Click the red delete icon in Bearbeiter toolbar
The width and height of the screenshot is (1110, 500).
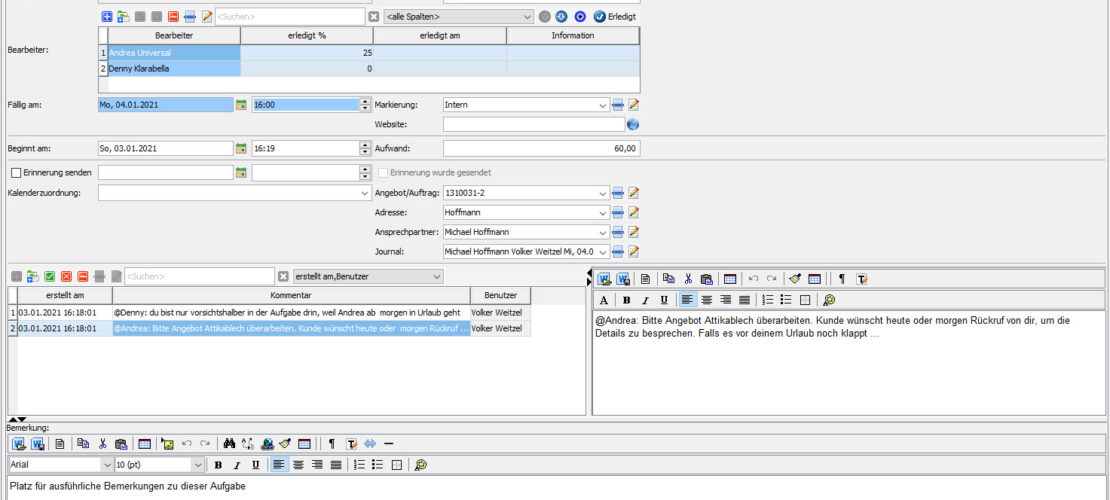pos(173,17)
